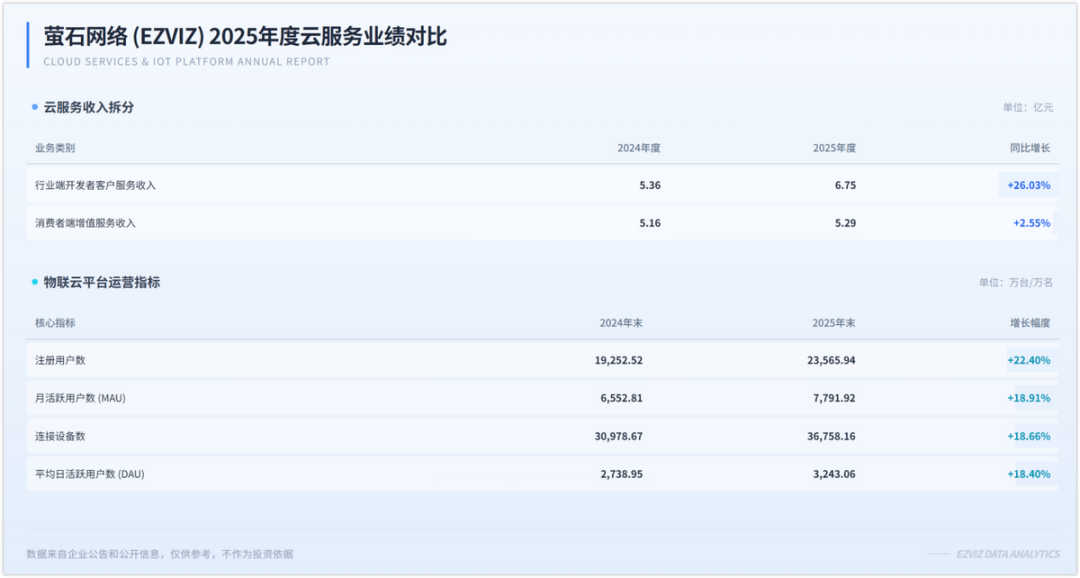1080x578 pixels.
Task: Click the +18.91% MAU growth badge
Action: coord(1028,398)
